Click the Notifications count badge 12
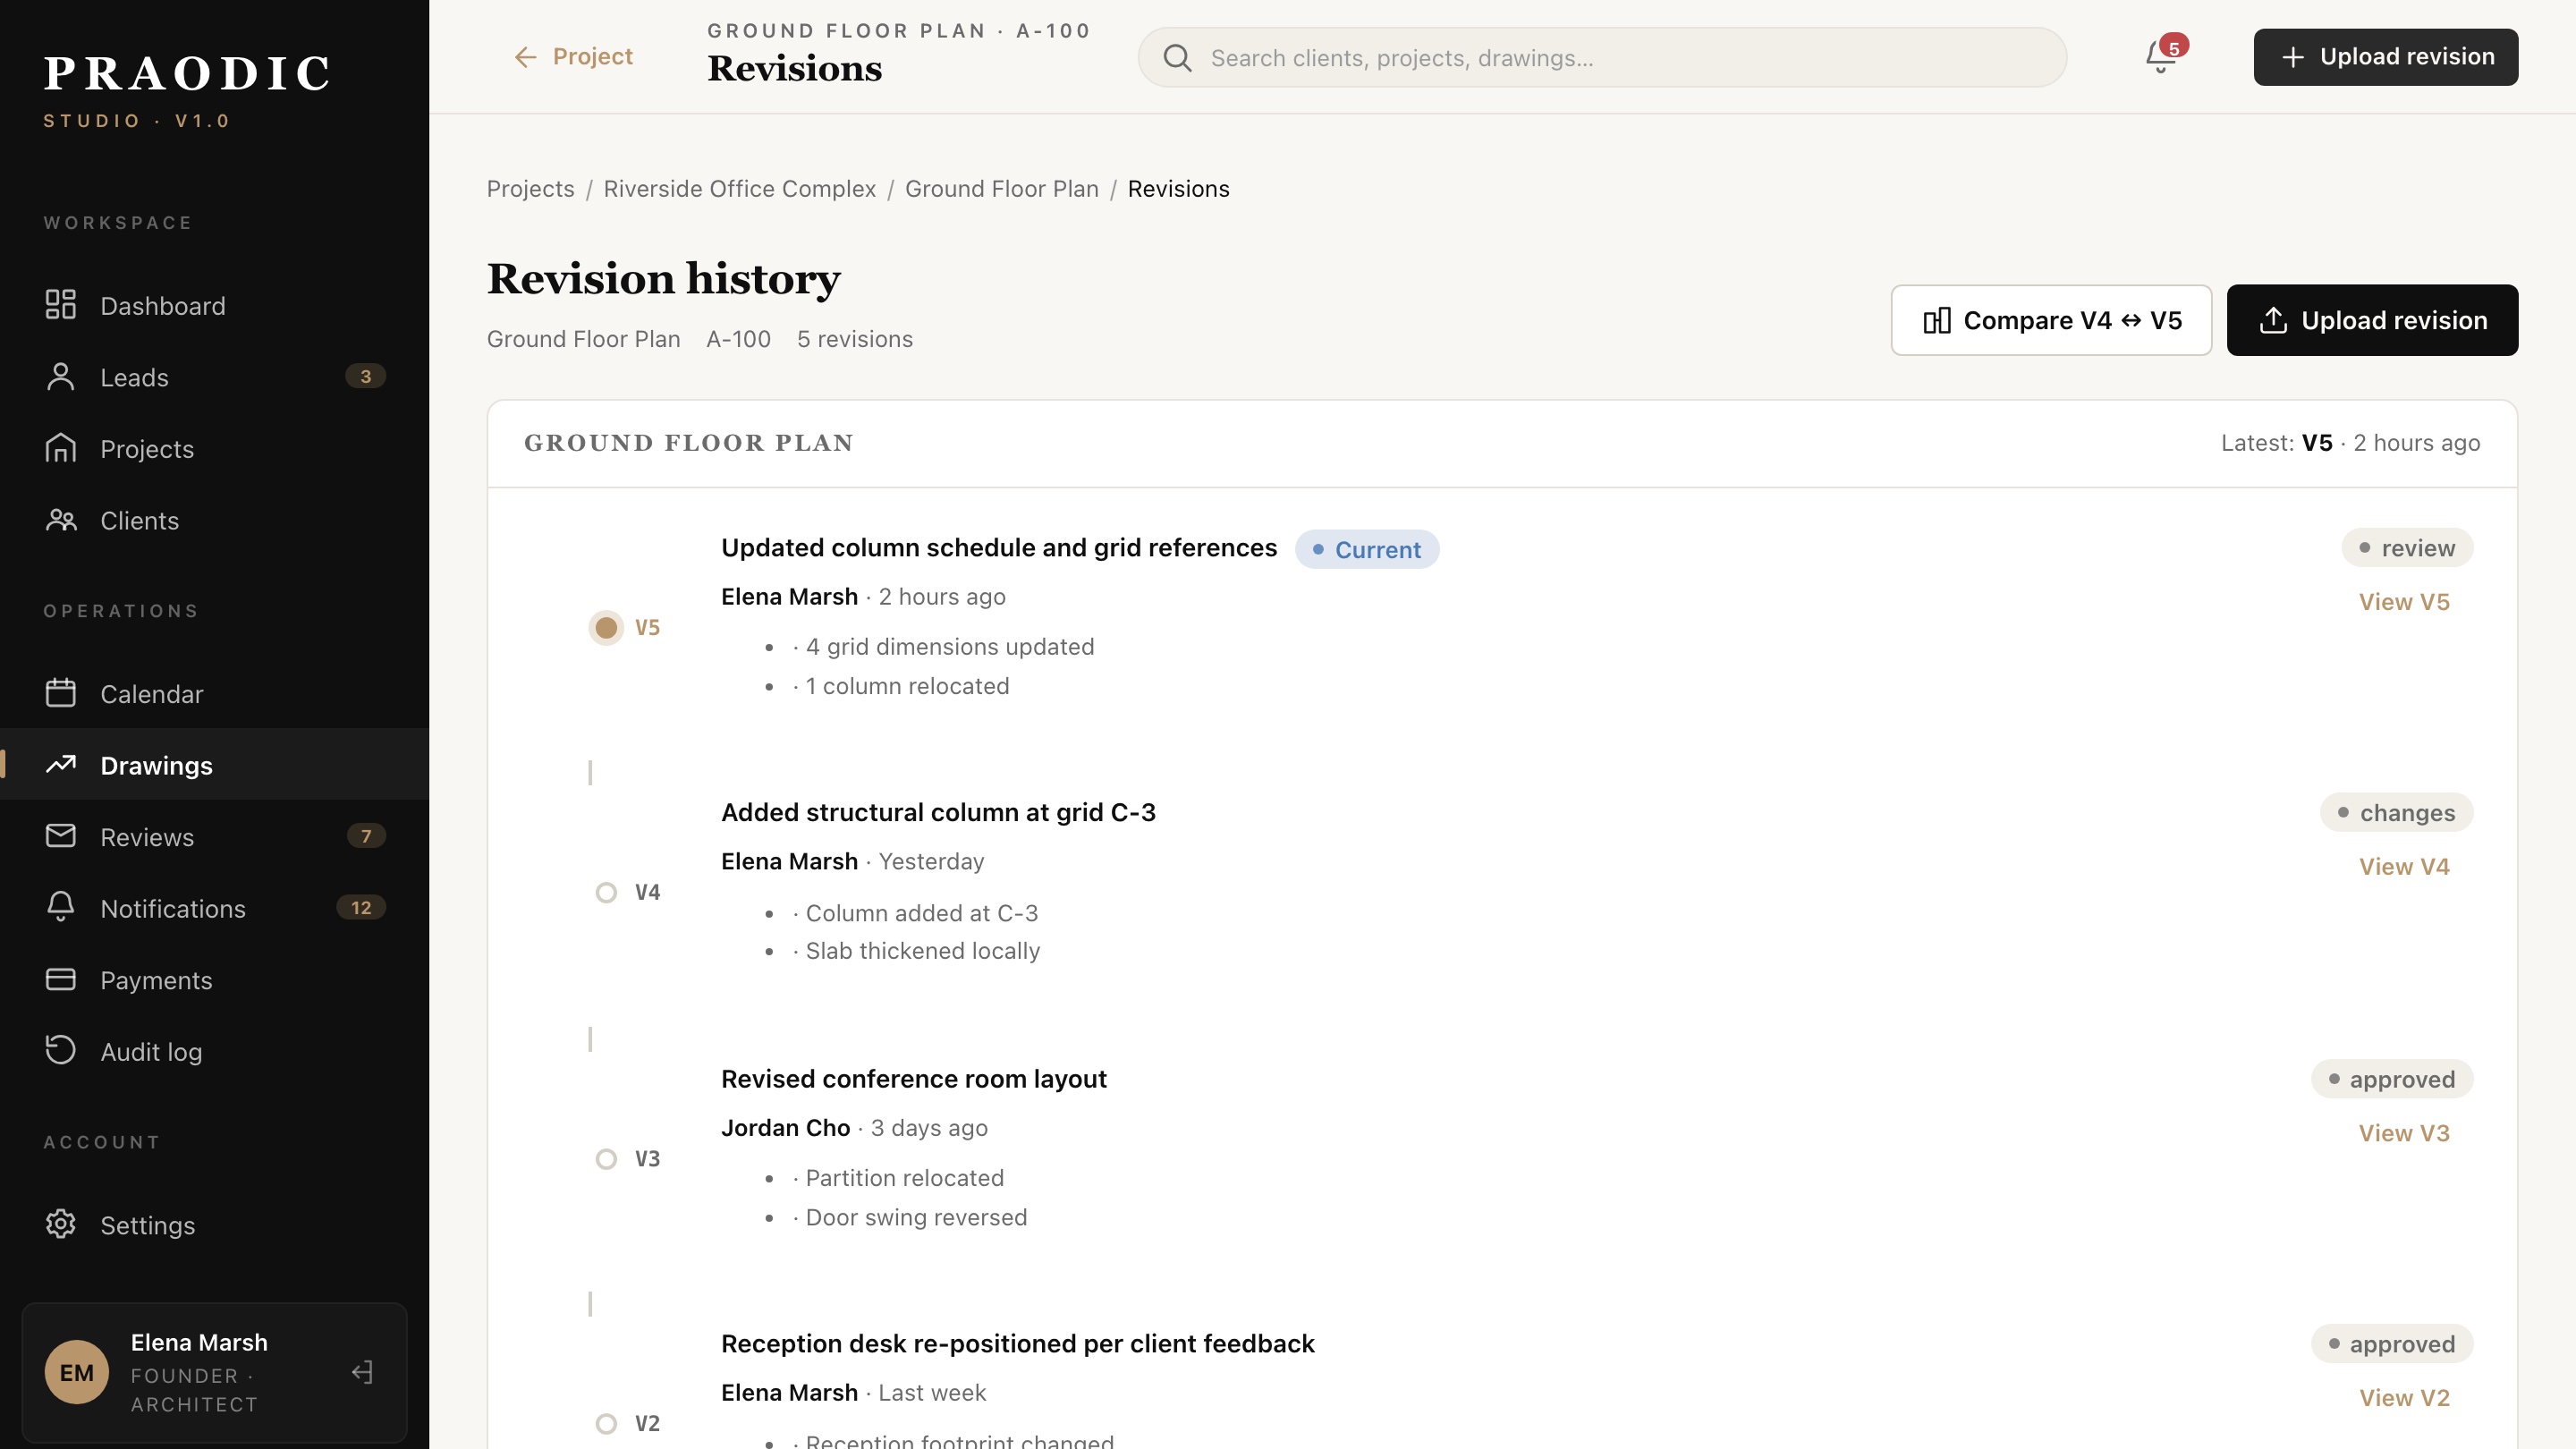This screenshot has height=1449, width=2576. click(x=361, y=907)
